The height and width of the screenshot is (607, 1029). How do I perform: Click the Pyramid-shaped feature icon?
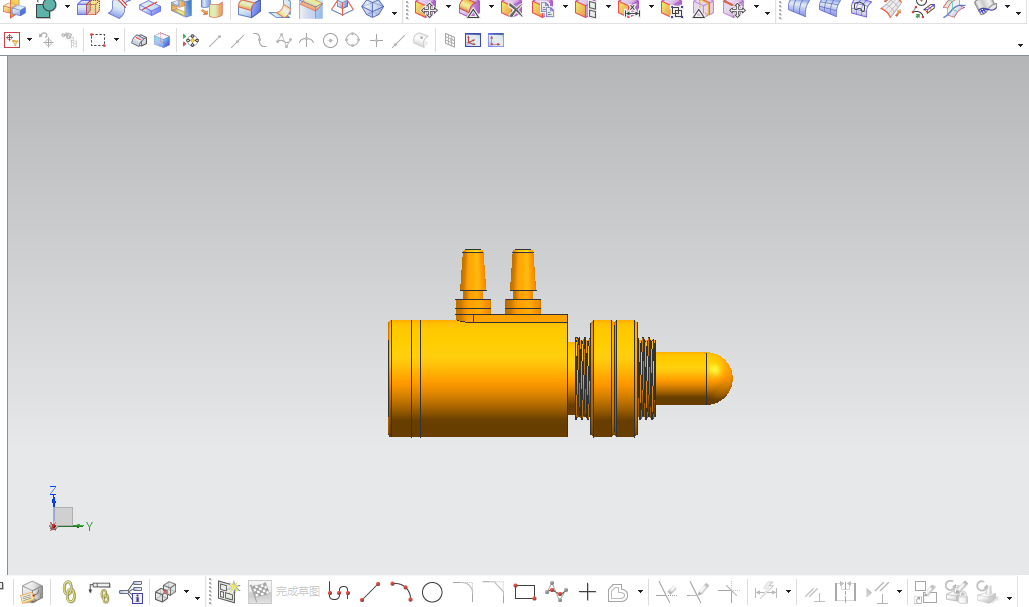click(342, 9)
